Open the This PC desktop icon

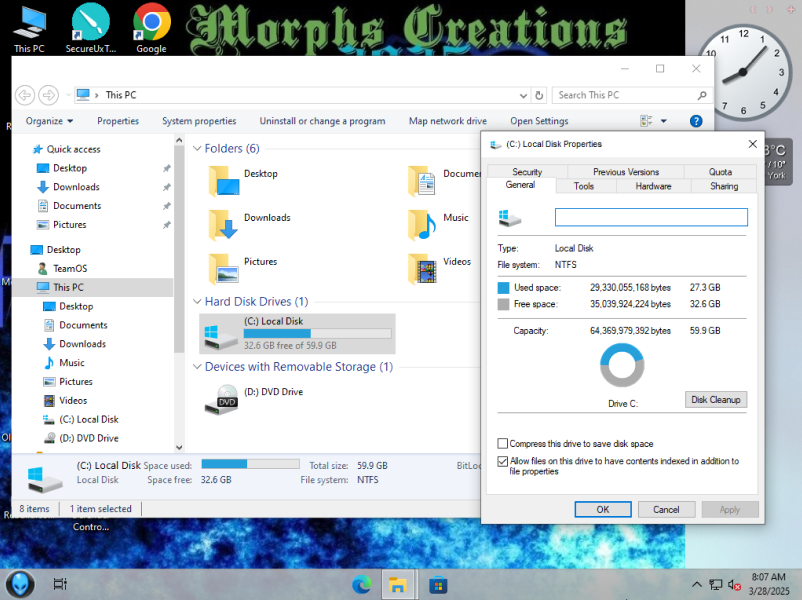point(29,29)
